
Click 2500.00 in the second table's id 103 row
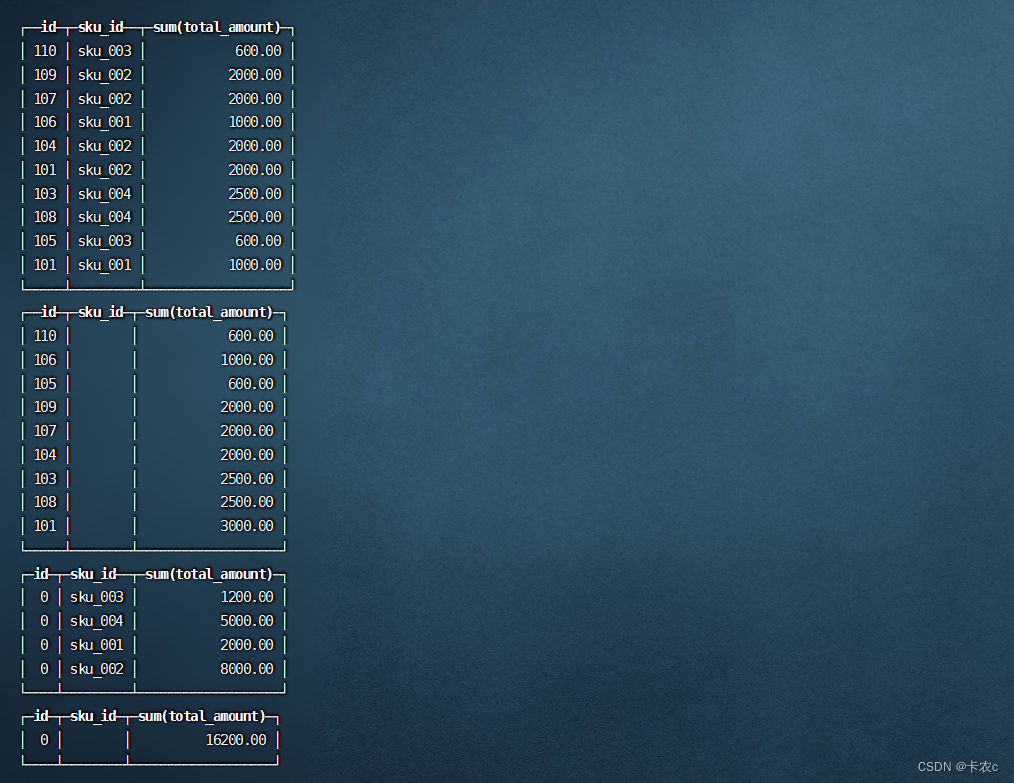(247, 479)
